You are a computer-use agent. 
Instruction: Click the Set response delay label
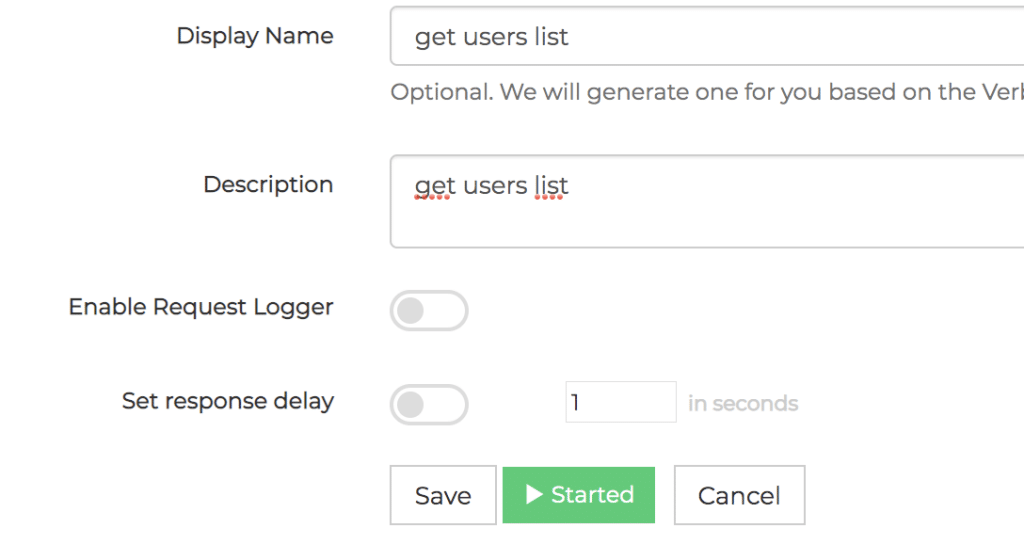(x=228, y=400)
